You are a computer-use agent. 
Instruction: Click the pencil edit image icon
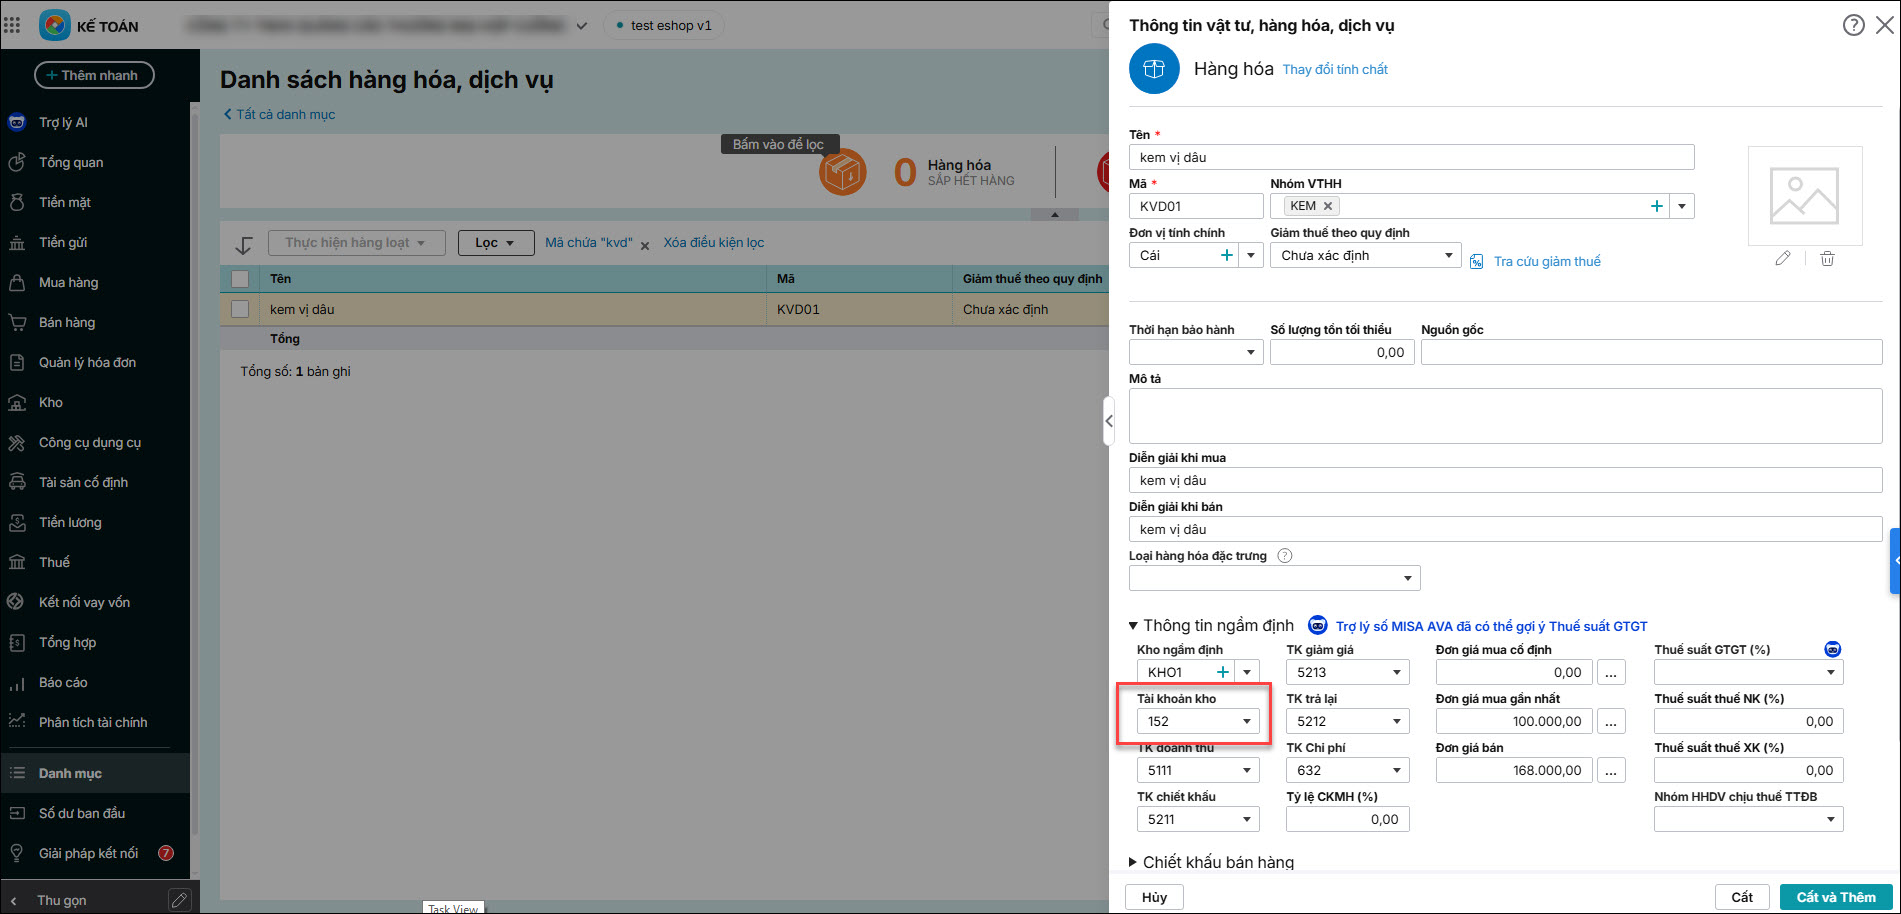[x=1782, y=259]
